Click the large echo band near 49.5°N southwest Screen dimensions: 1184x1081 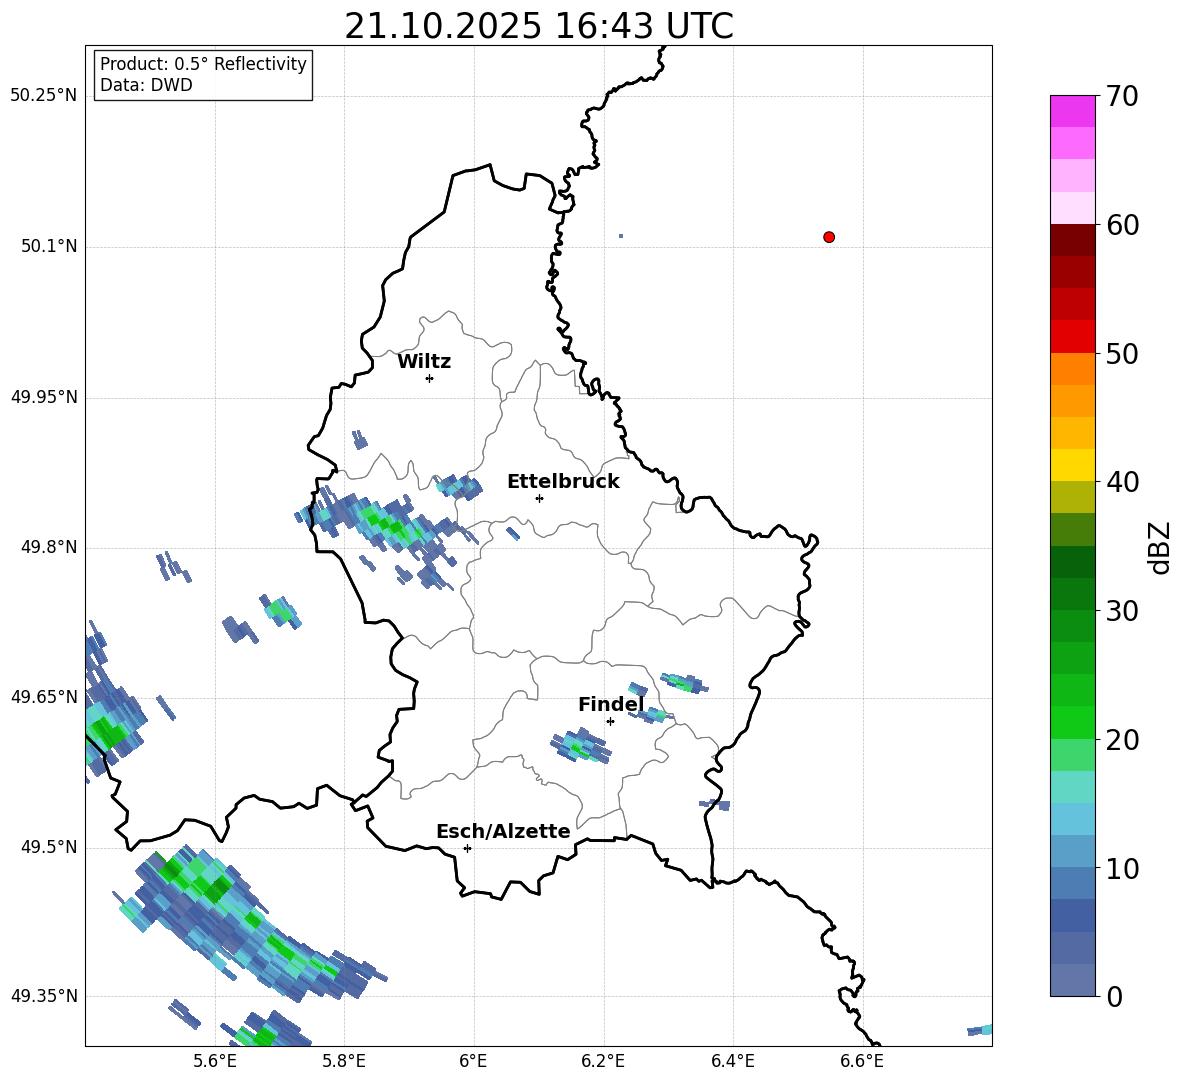(249, 925)
